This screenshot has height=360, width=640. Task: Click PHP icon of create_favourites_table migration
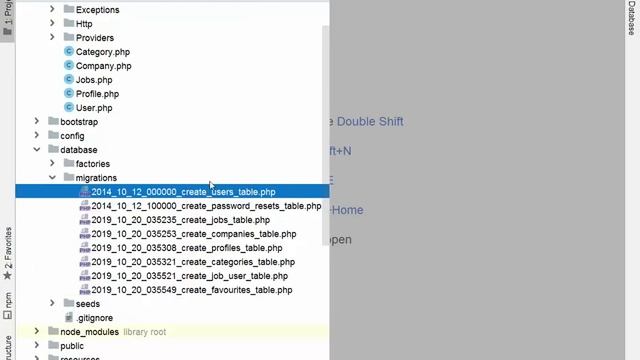[84, 289]
